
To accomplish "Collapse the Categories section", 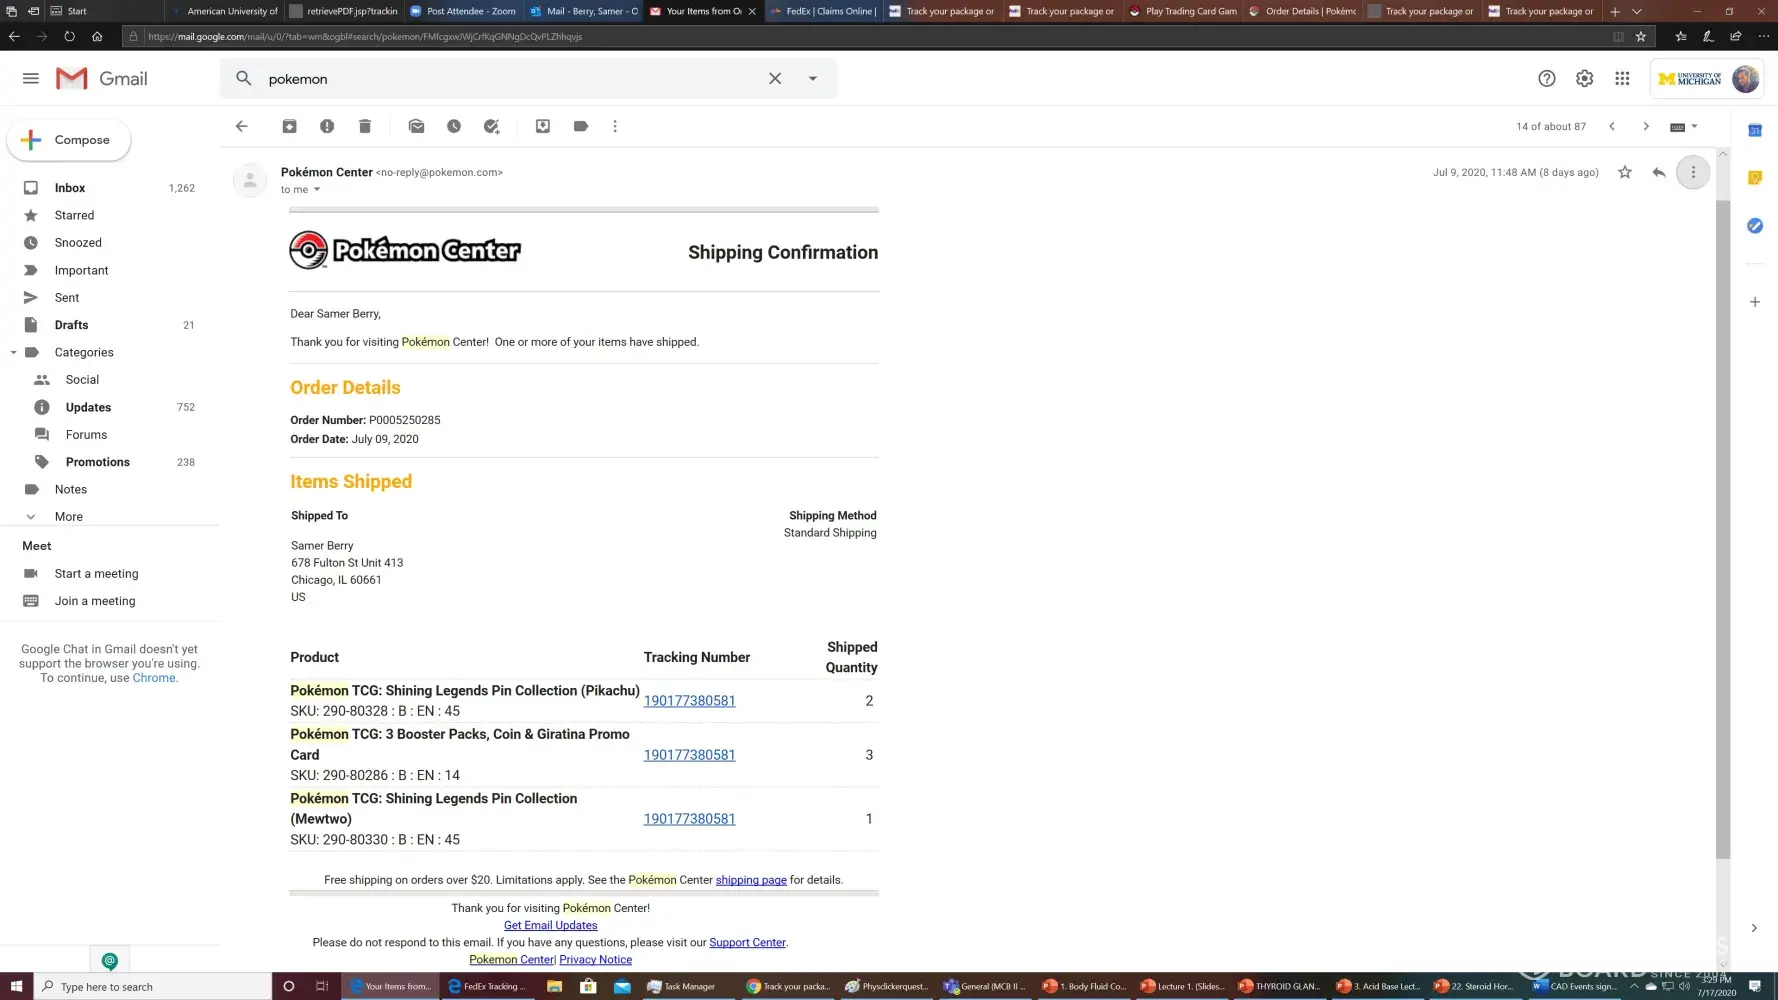I will click(x=14, y=352).
